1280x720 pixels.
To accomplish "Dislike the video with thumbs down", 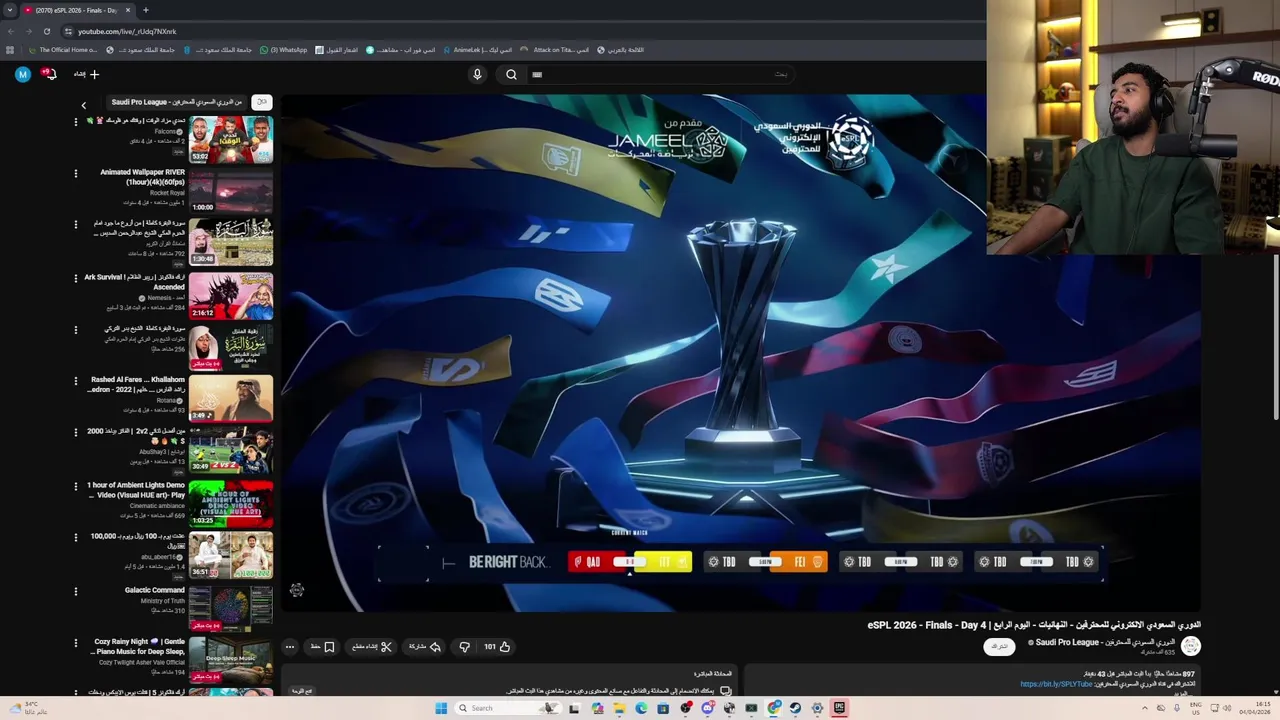I will point(464,647).
